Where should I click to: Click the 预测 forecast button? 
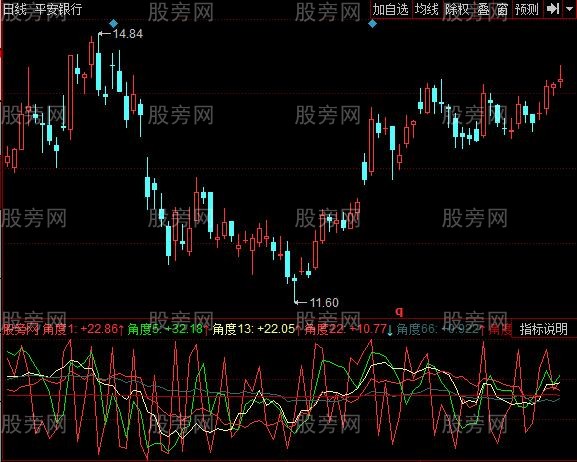coord(527,9)
